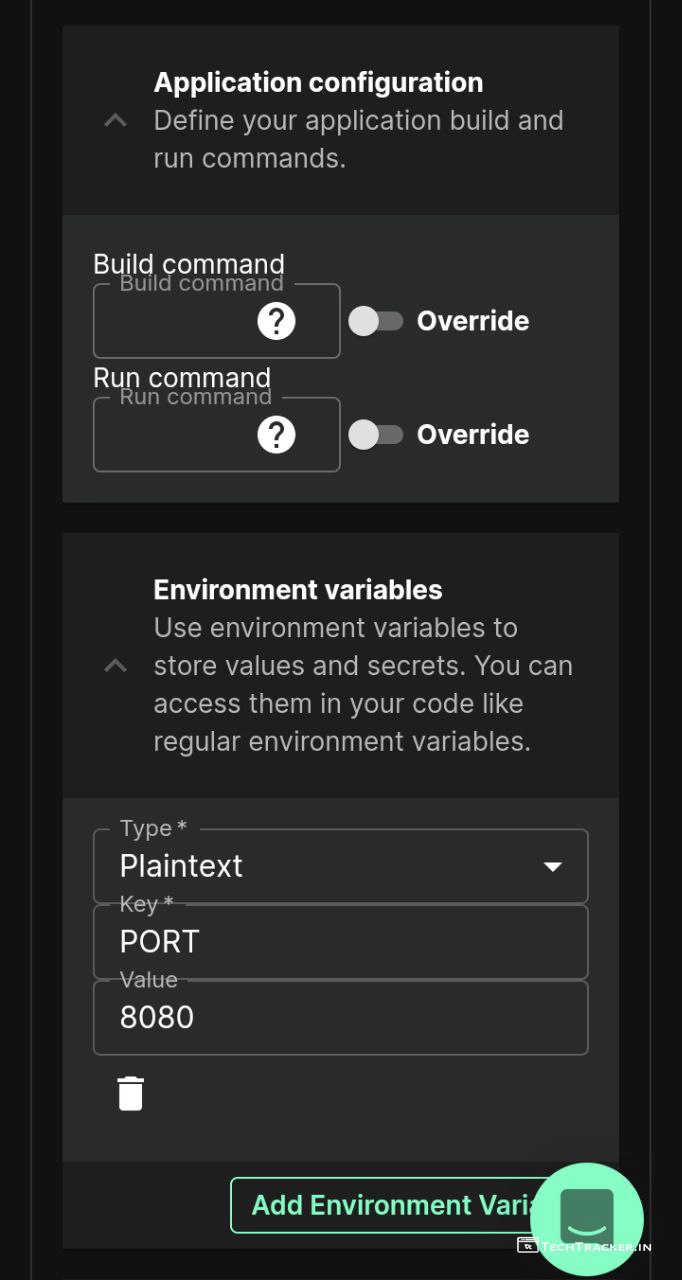The height and width of the screenshot is (1280, 682).
Task: Click the Application configuration heading
Action: (318, 82)
